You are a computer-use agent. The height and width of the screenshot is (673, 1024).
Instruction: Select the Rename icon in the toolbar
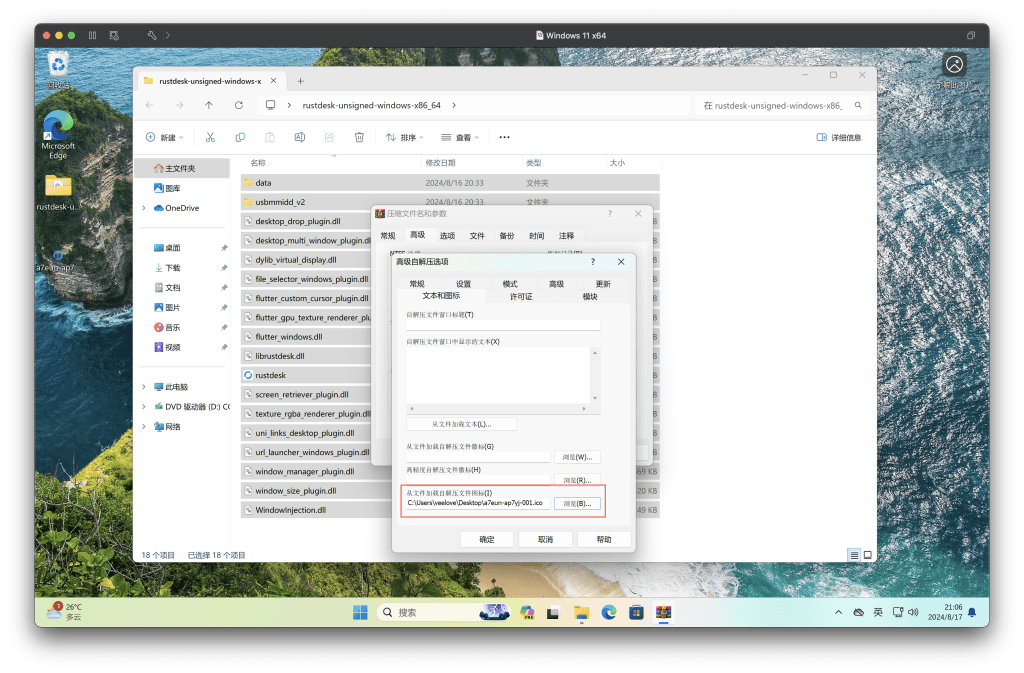(x=300, y=137)
